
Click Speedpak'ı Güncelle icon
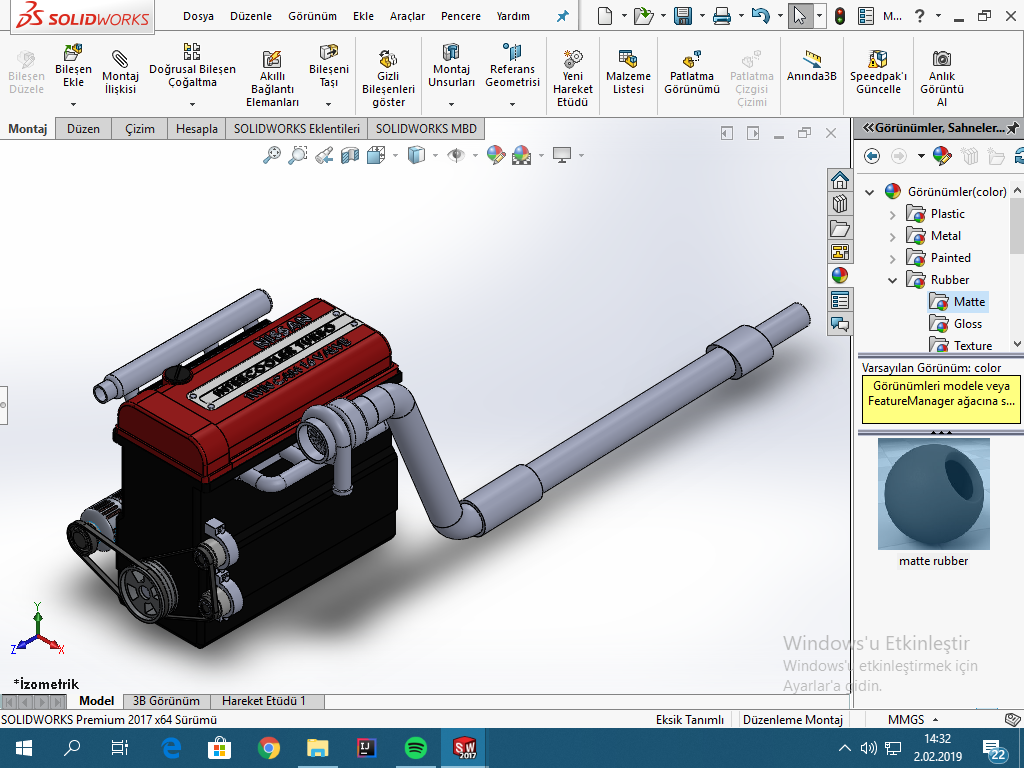878,59
